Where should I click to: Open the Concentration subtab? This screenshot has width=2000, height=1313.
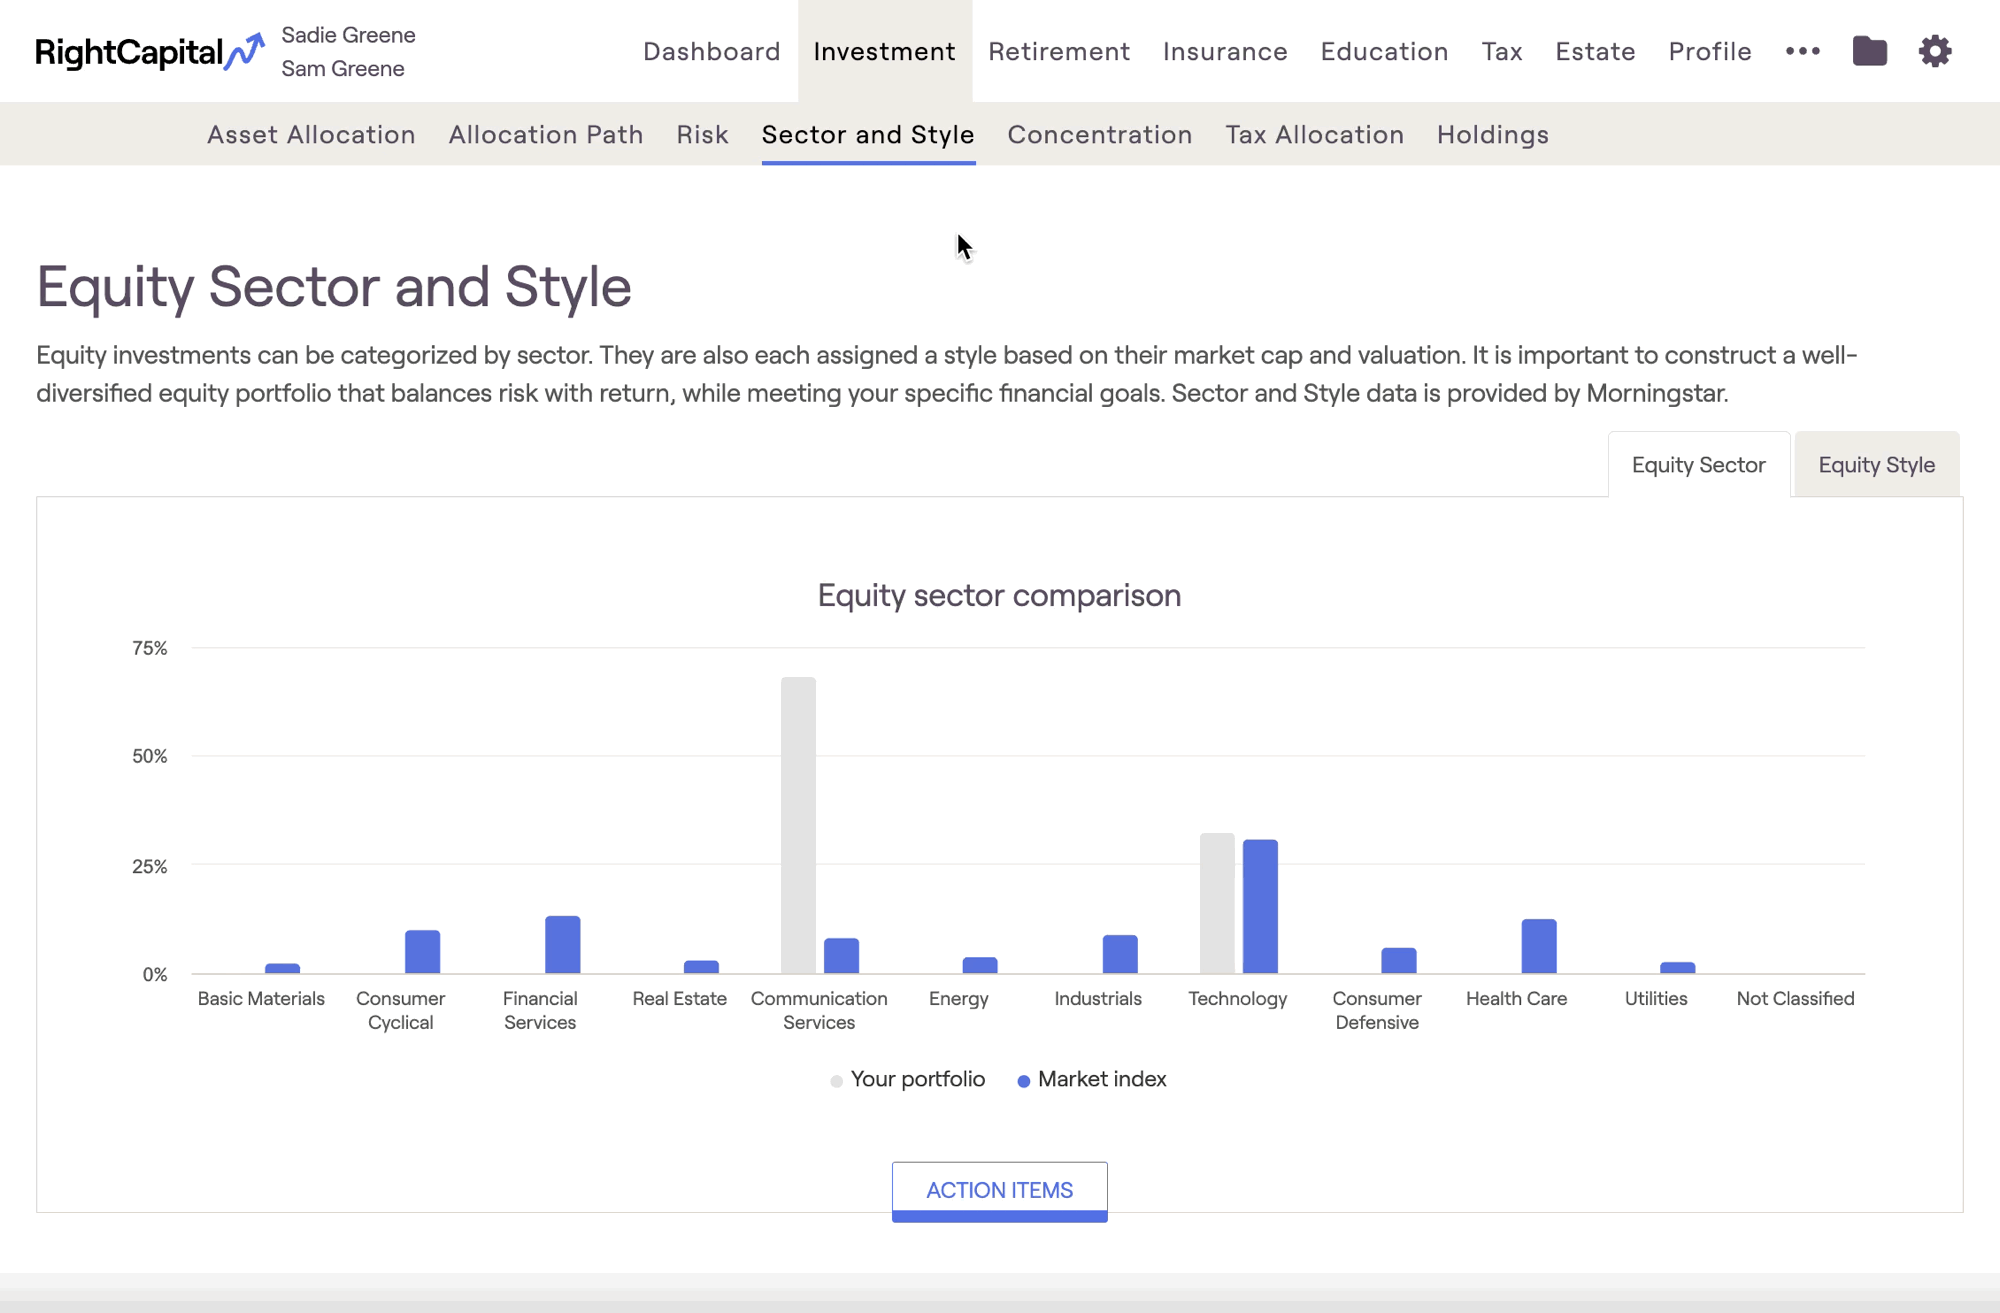coord(1100,134)
